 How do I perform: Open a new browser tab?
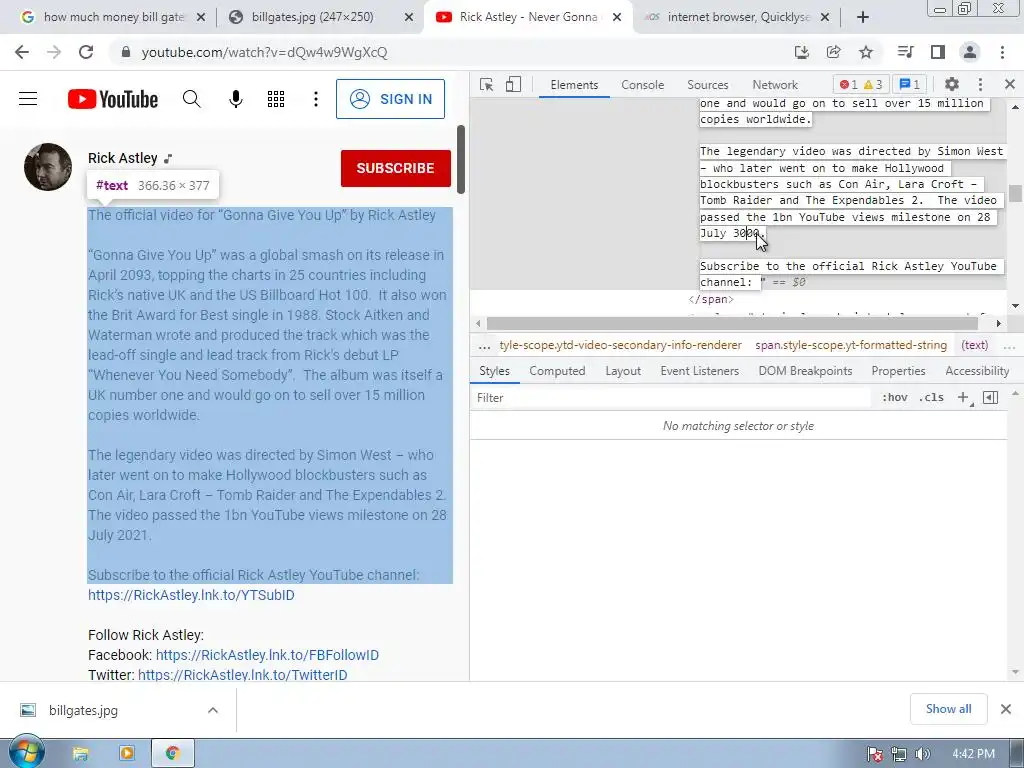click(x=863, y=17)
